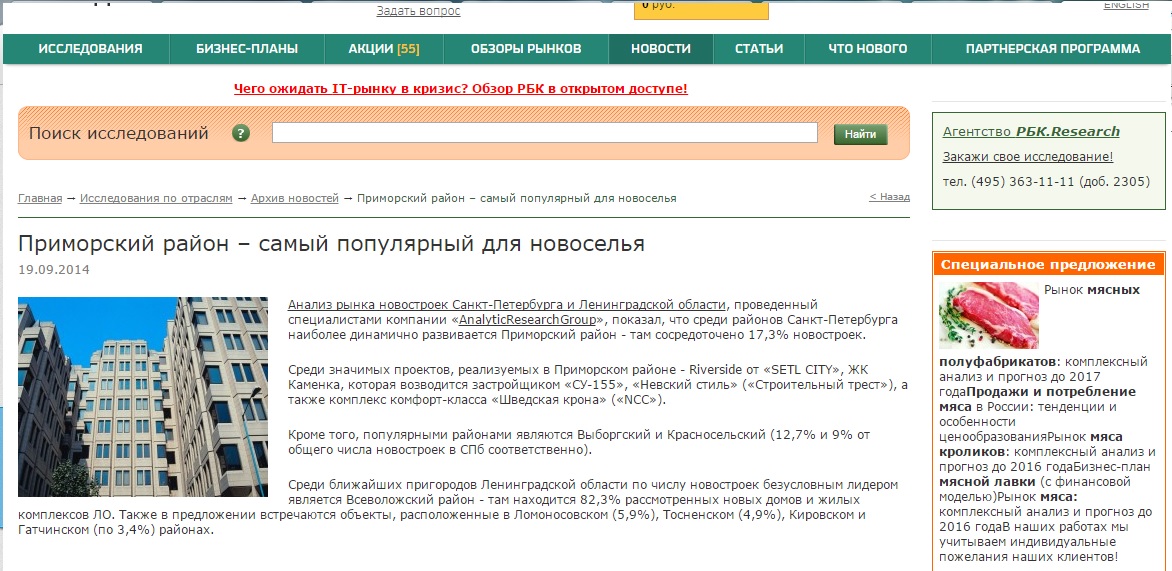Open мясной лавки business plan offer

click(988, 481)
